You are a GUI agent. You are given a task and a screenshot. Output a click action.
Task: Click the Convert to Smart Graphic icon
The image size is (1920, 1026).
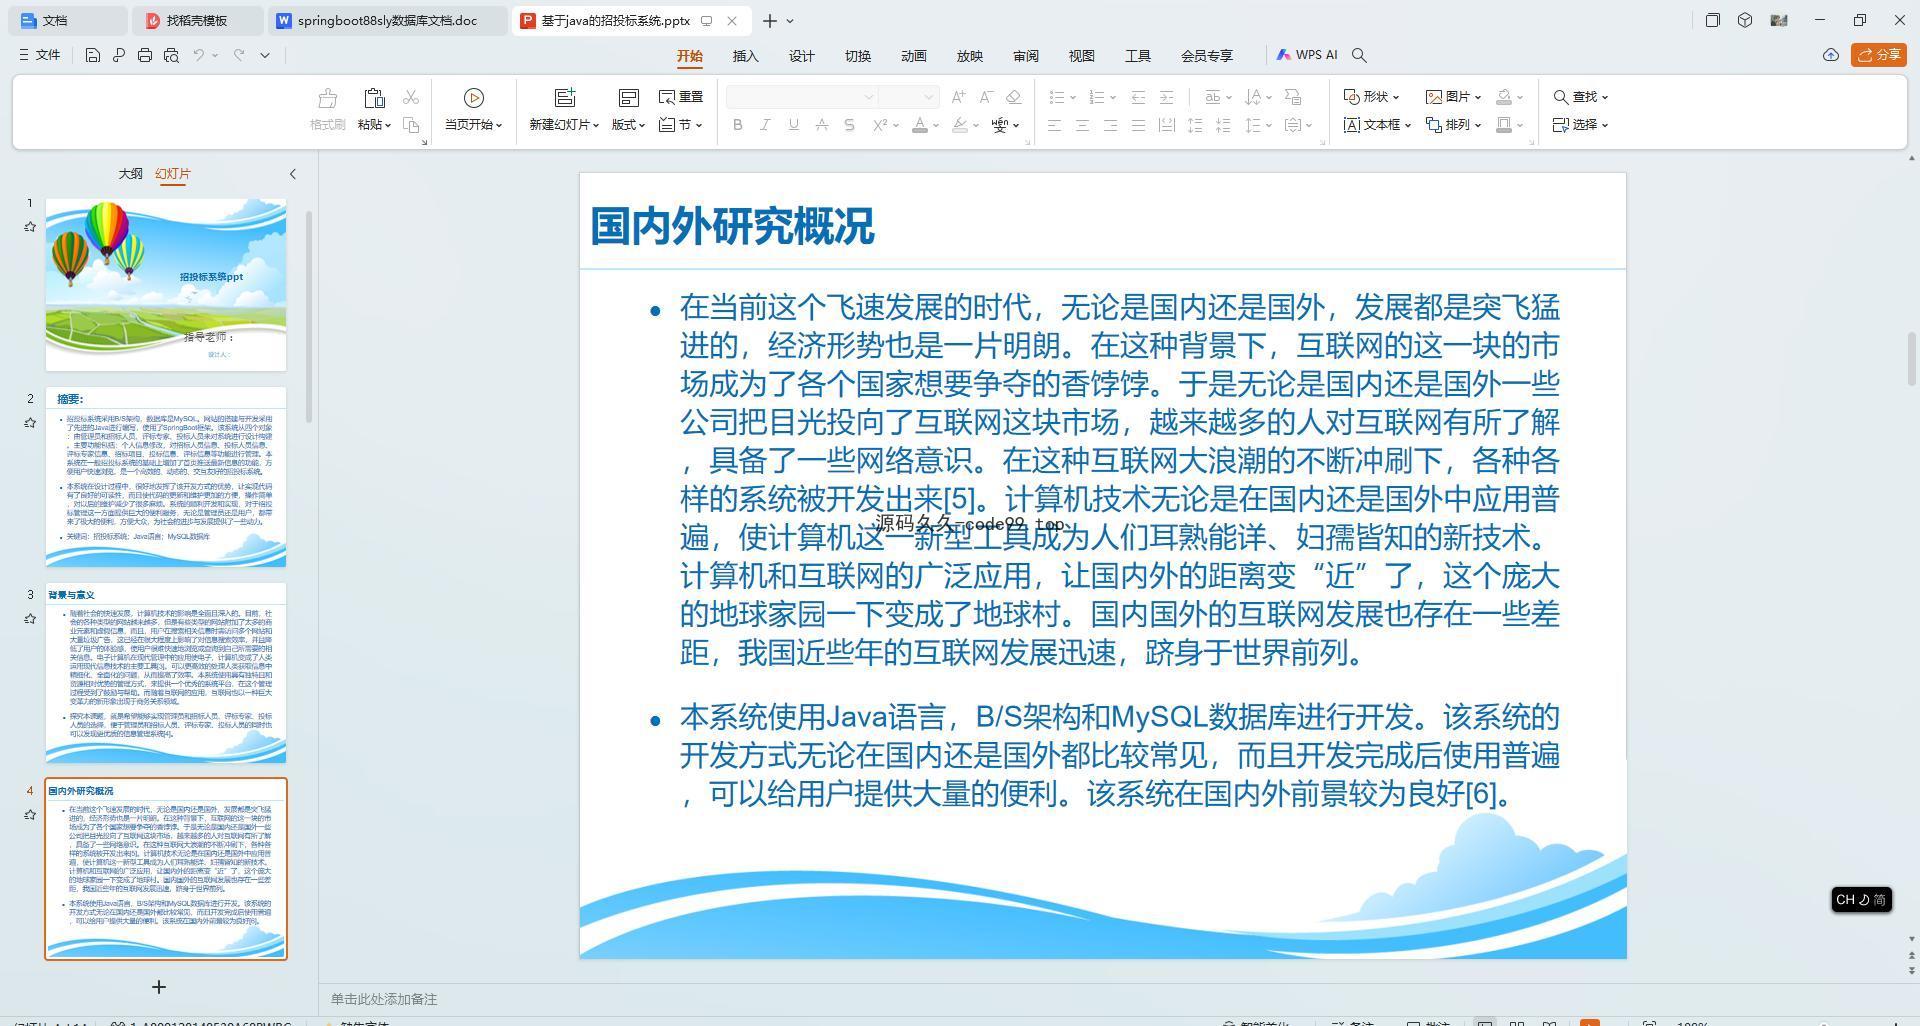pos(1293,97)
